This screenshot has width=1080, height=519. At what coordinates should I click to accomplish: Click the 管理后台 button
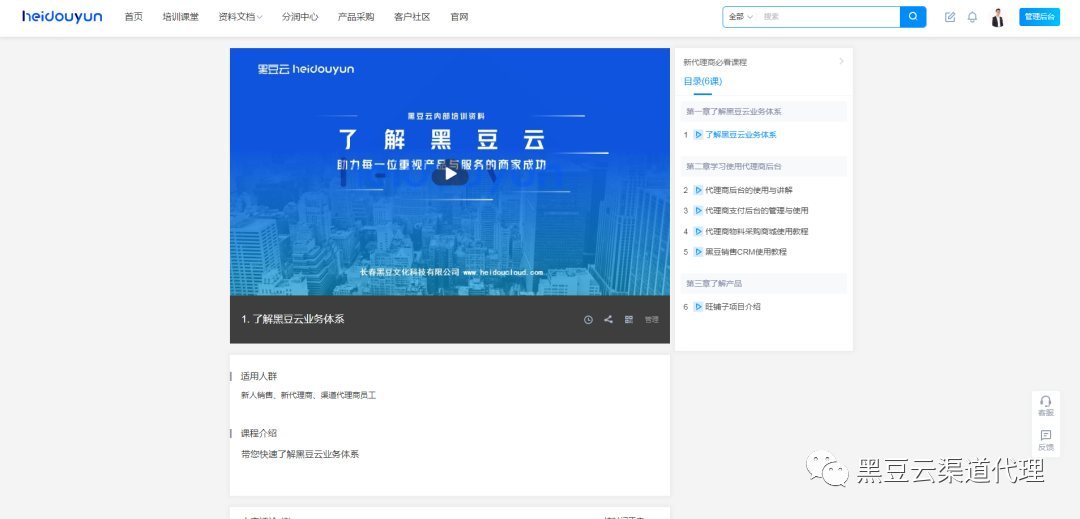tap(1039, 17)
